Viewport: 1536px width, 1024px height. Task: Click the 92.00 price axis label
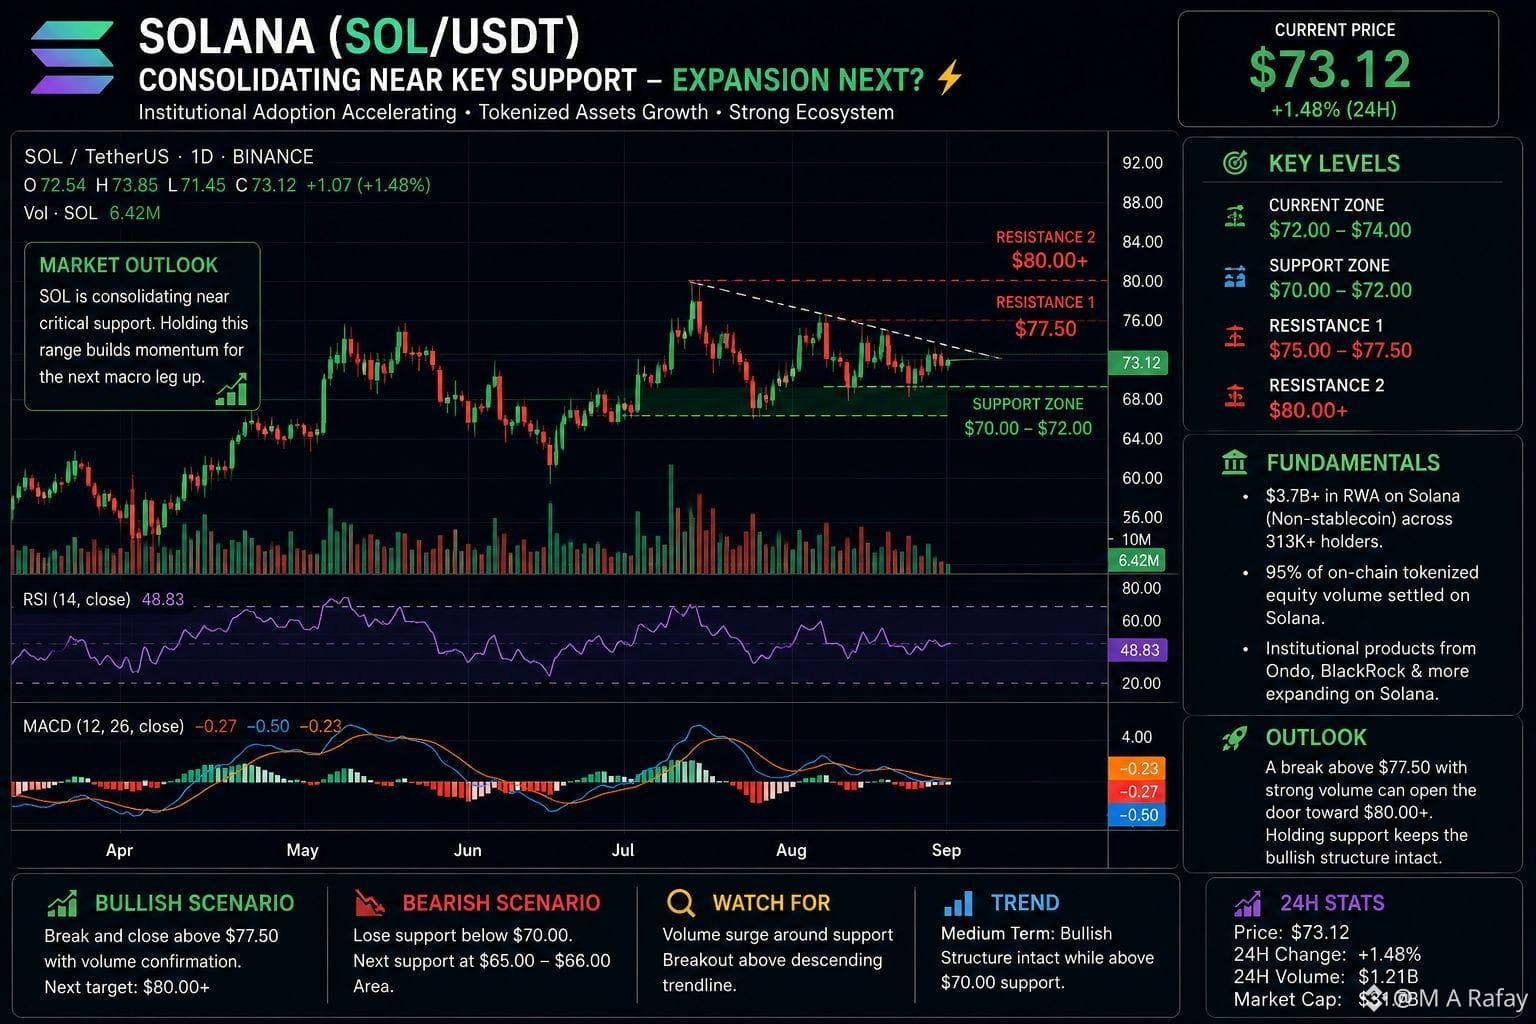point(1142,163)
